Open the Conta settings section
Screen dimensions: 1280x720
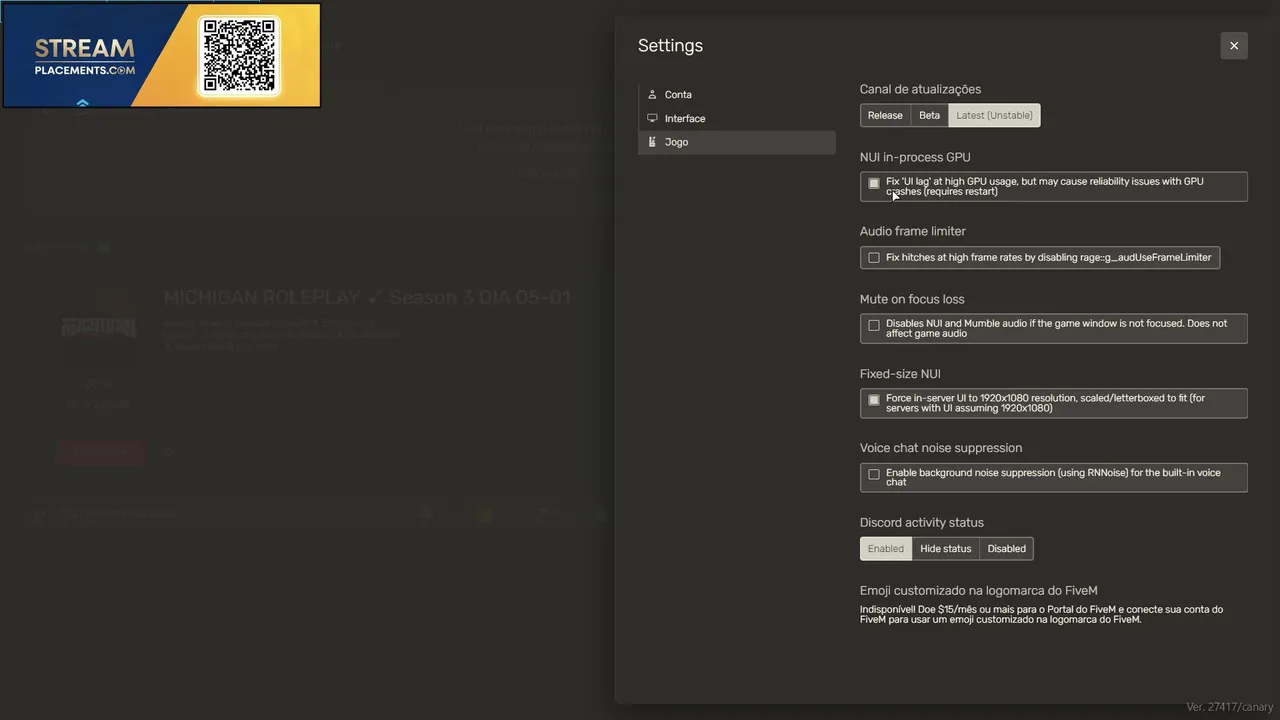(737, 94)
